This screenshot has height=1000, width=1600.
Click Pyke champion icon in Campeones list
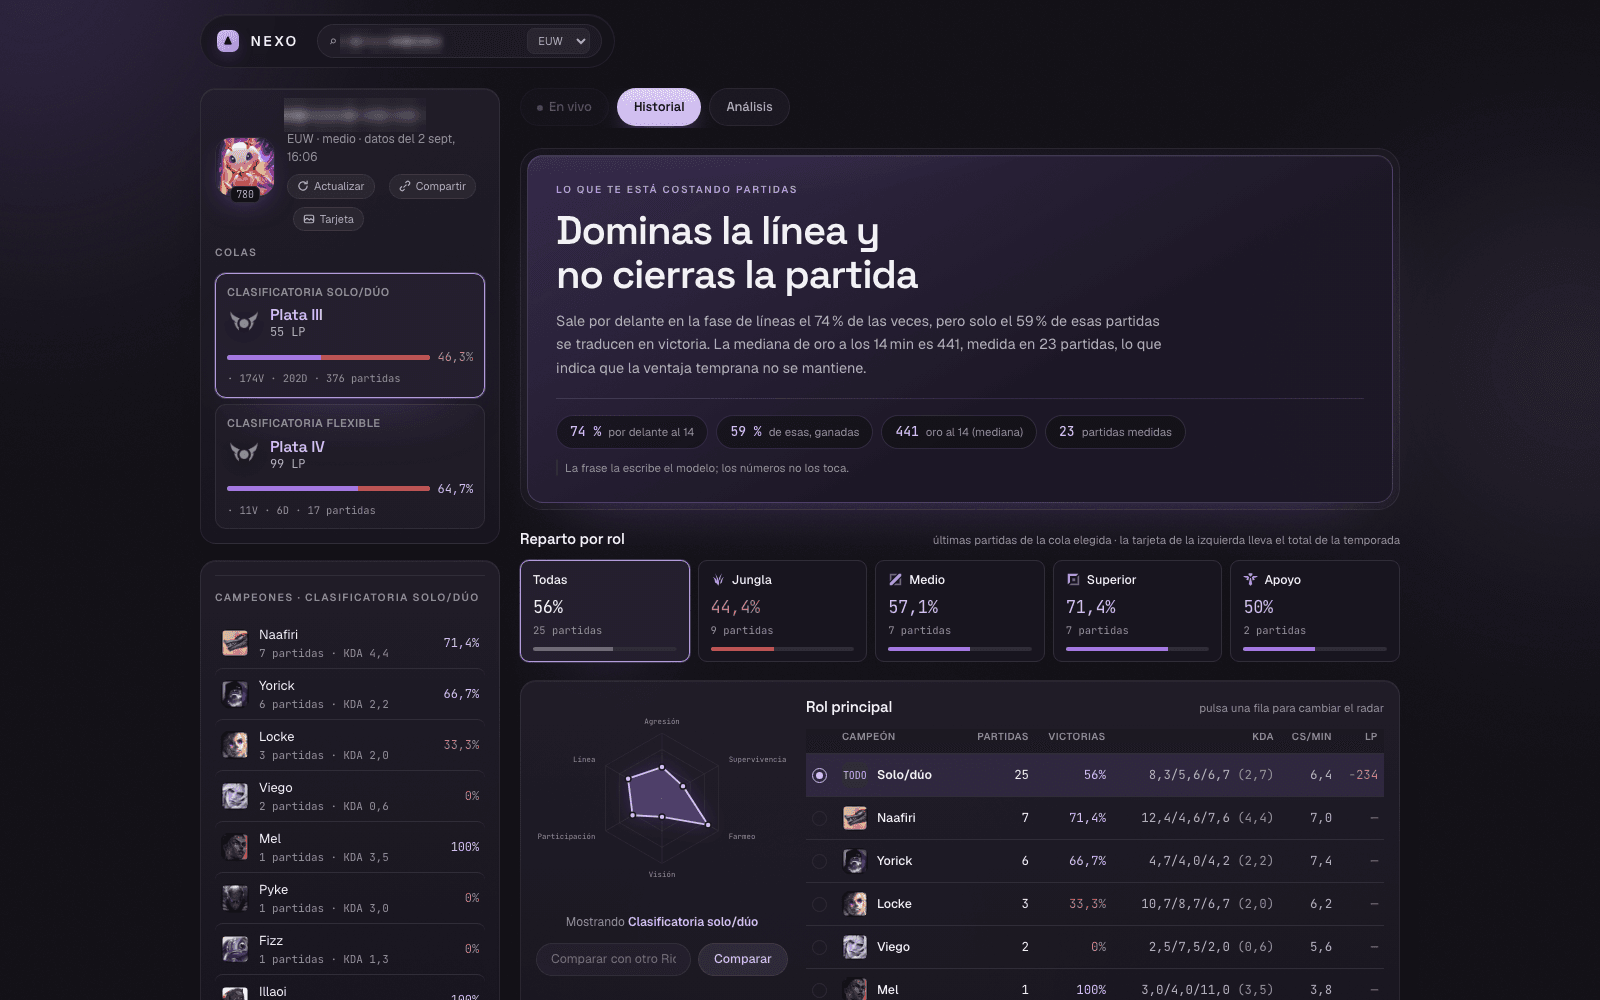235,898
